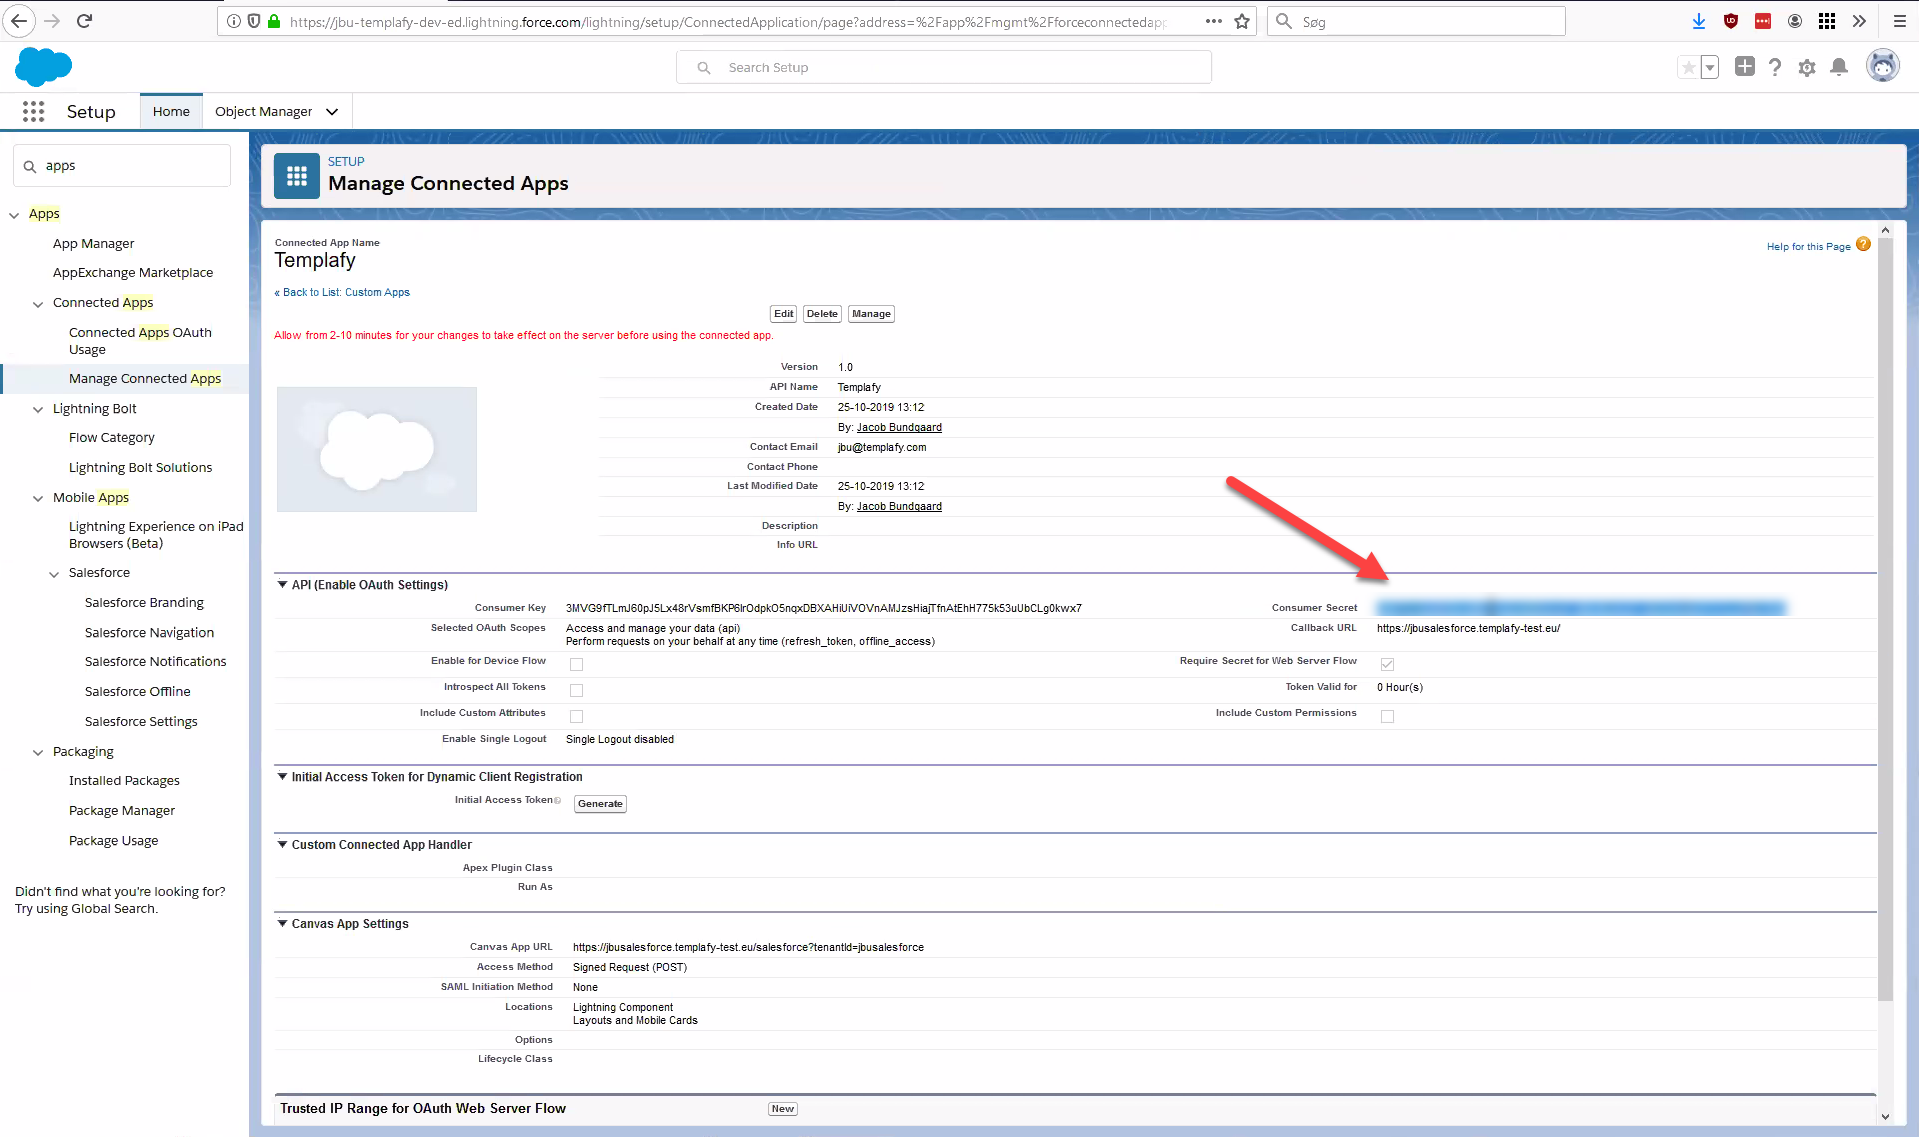Open the grid extension icon in Firefox toolbar
This screenshot has width=1919, height=1137.
tap(1827, 21)
